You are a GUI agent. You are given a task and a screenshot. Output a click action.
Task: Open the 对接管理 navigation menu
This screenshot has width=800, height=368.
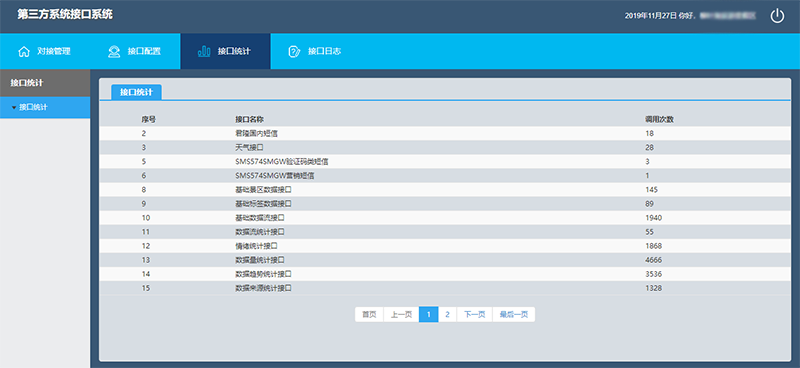[x=45, y=52]
